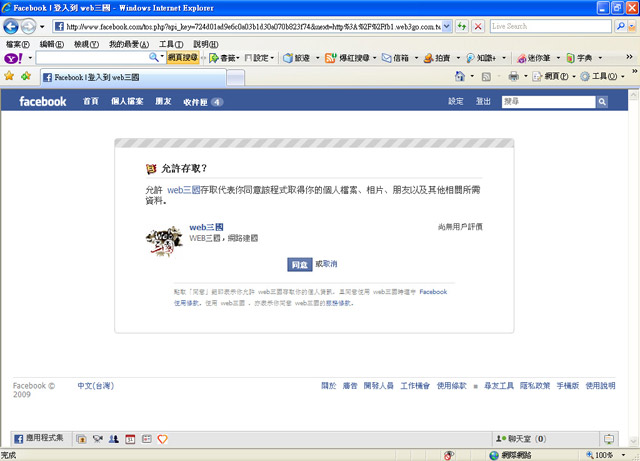Open the 工具(T) menu
This screenshot has height=461, width=640.
tap(171, 44)
